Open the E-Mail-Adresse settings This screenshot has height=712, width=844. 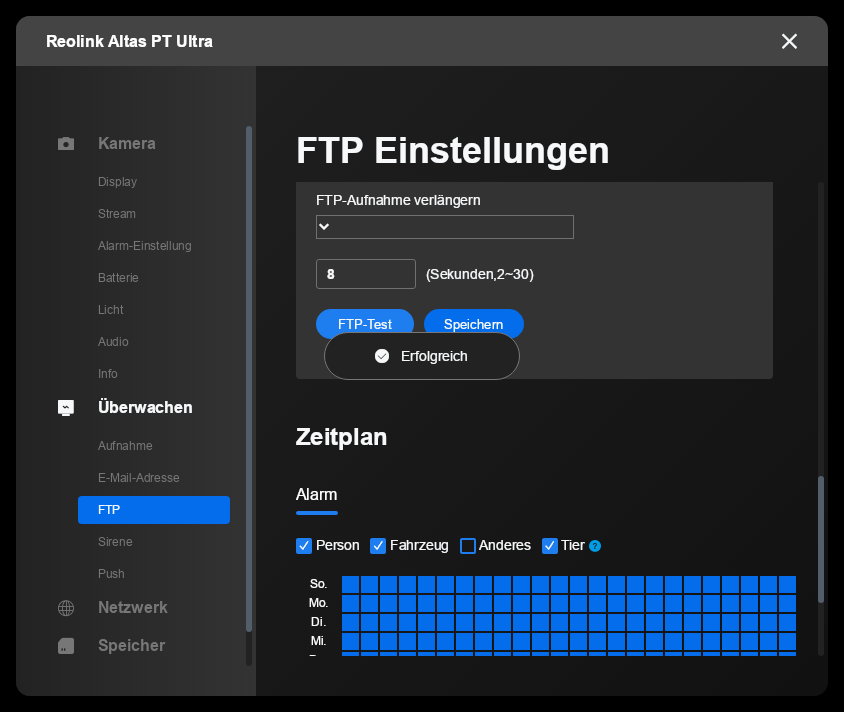139,478
